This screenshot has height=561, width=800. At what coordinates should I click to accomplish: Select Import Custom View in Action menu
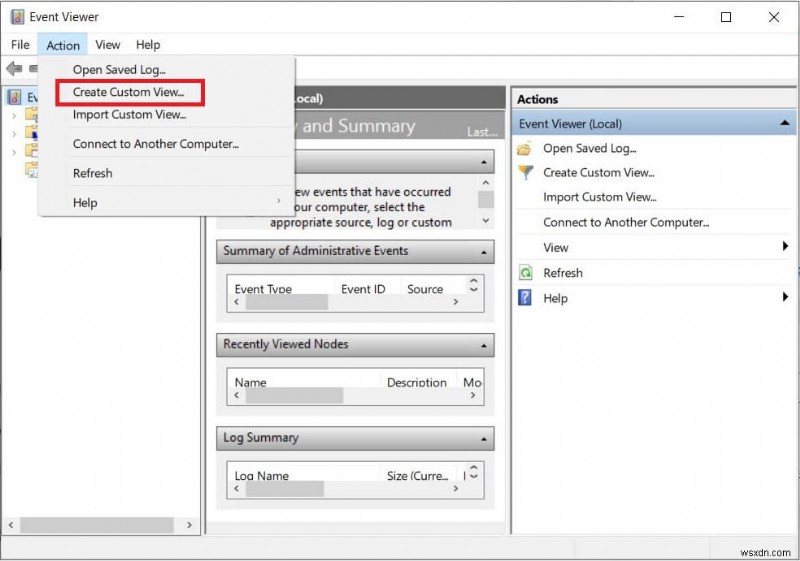point(129,114)
